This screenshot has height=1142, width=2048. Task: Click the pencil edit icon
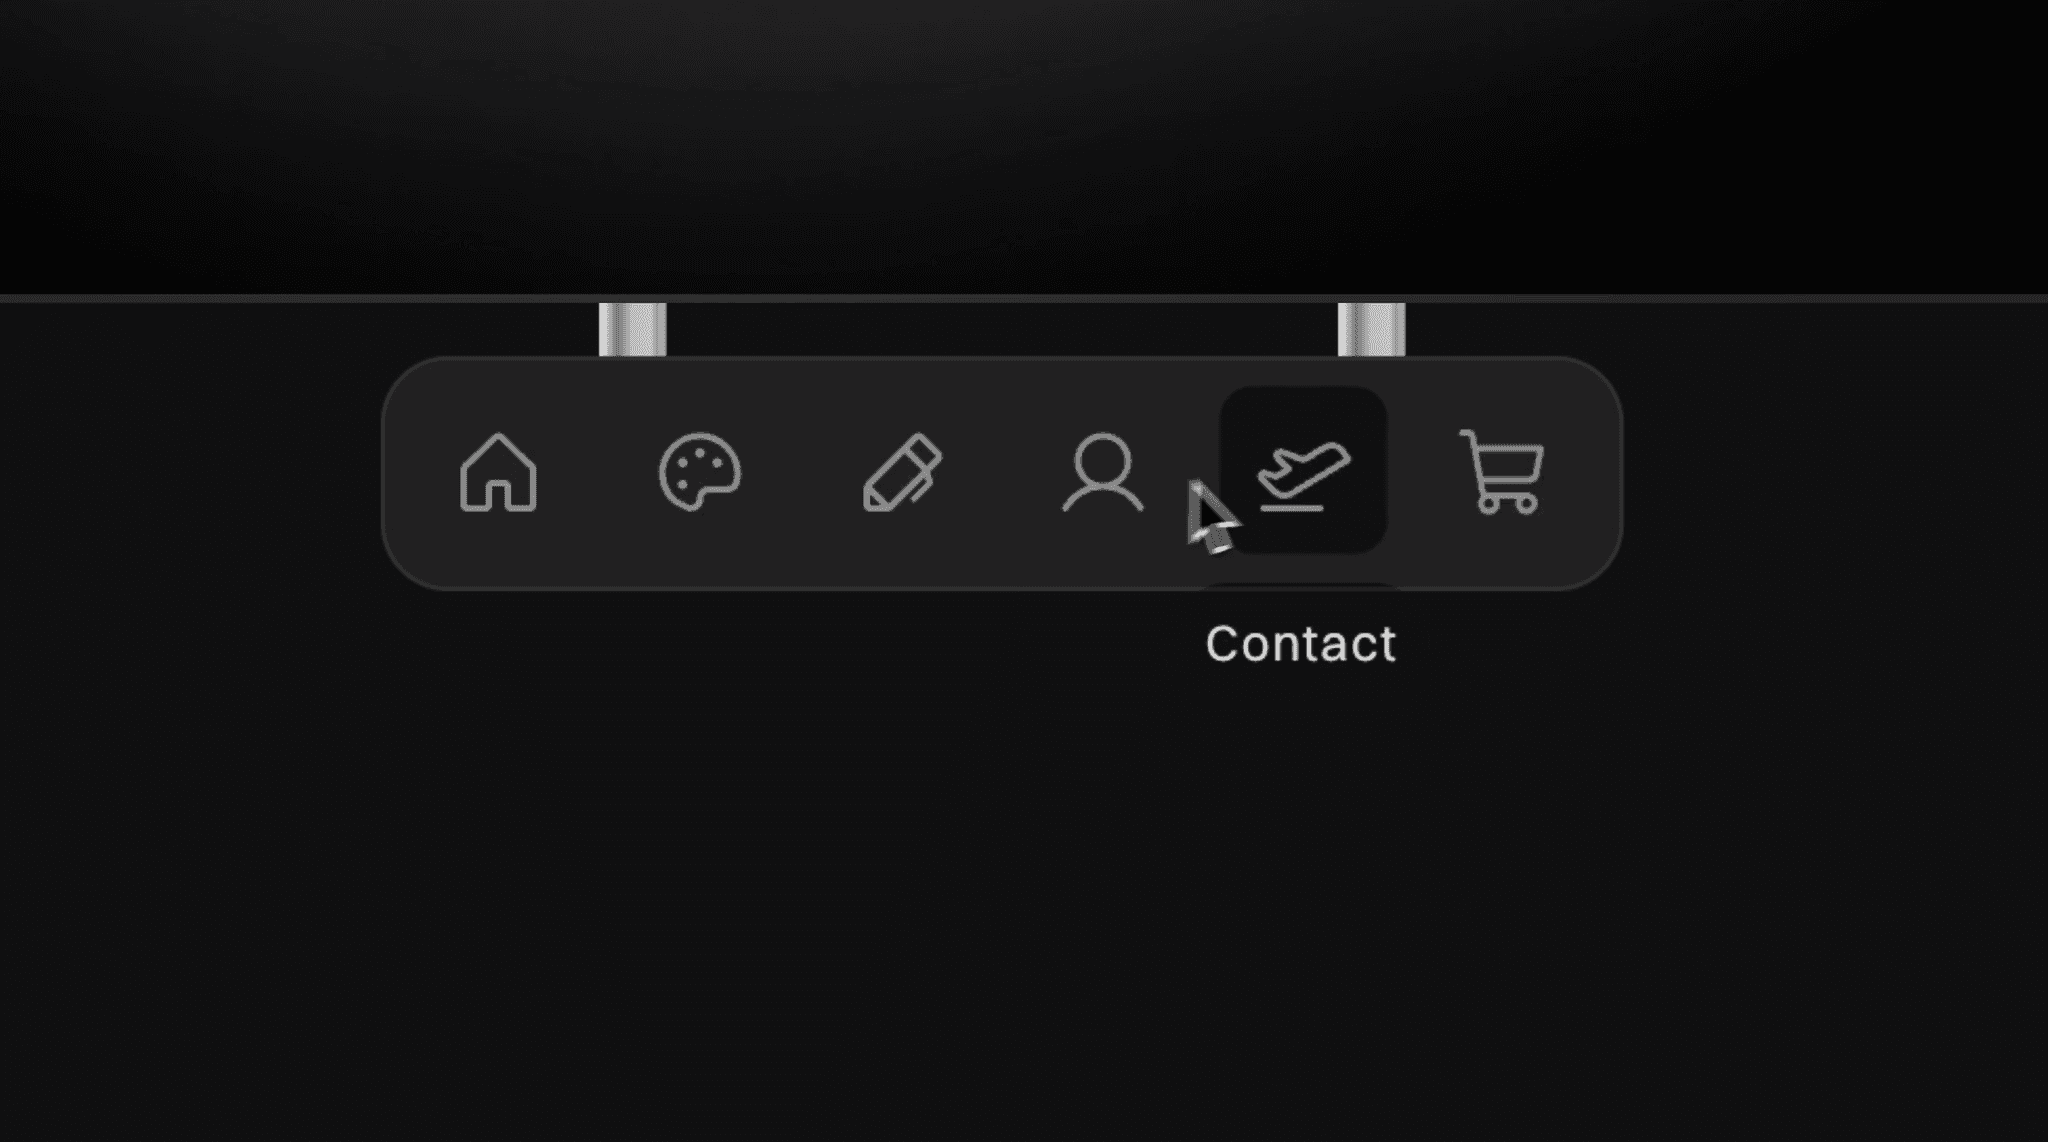click(902, 472)
